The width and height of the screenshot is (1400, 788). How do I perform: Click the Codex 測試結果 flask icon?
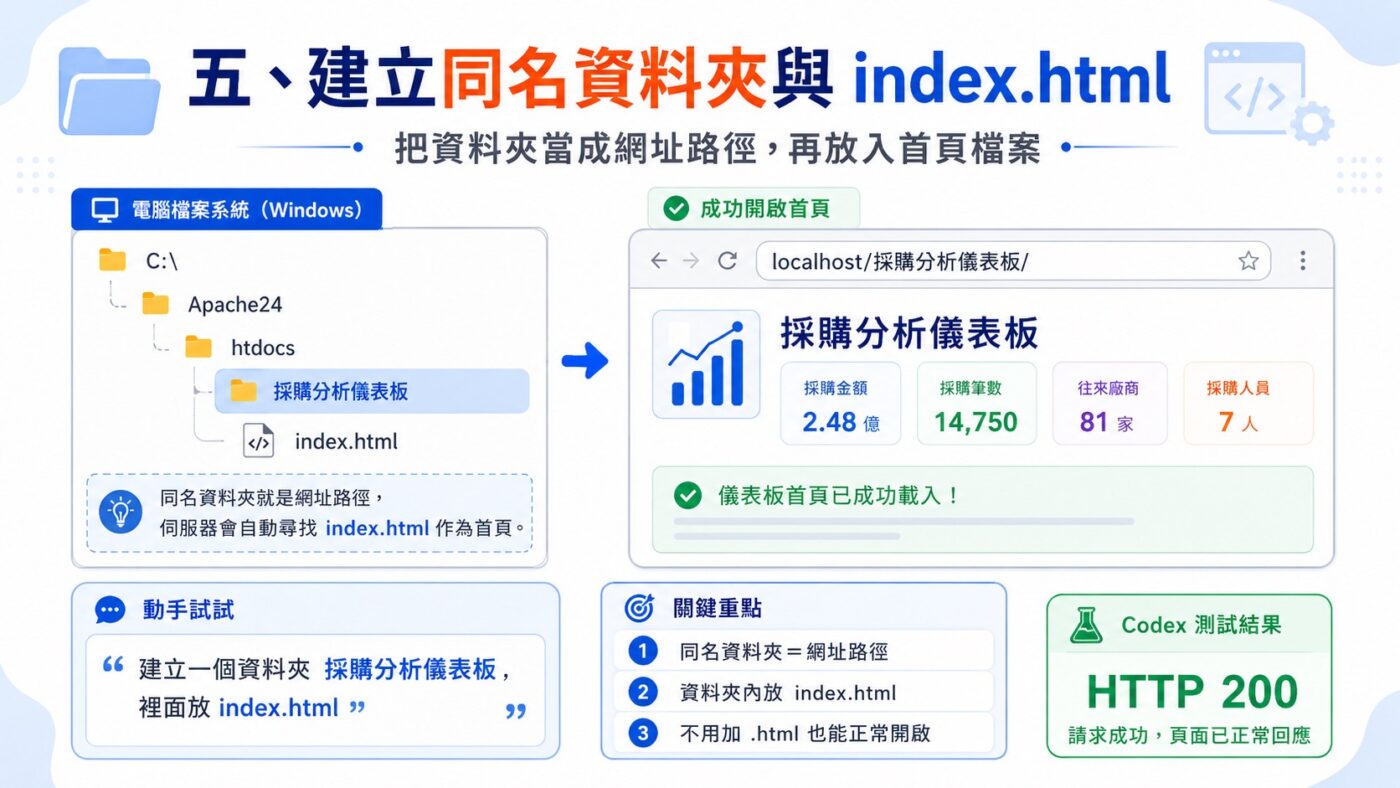1086,625
